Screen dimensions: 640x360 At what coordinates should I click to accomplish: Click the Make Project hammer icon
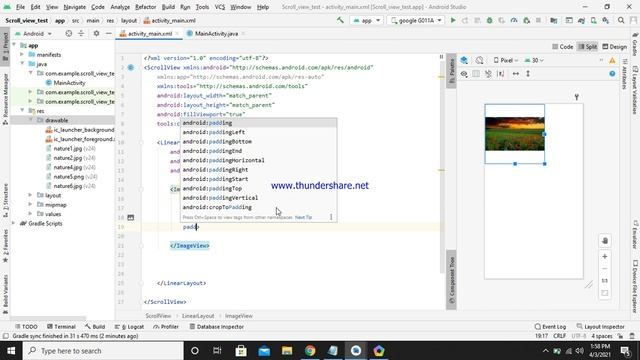(x=340, y=20)
